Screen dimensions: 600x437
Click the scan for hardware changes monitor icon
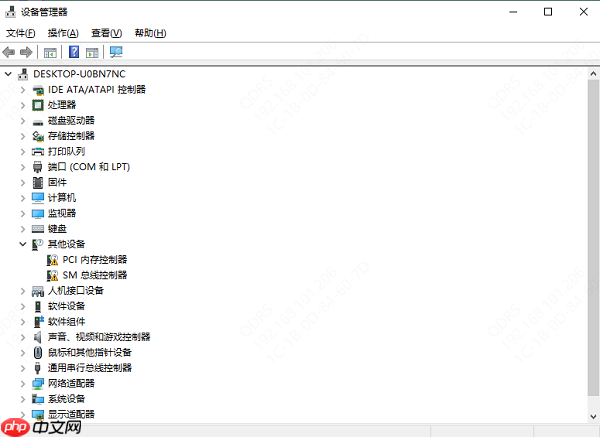click(116, 52)
